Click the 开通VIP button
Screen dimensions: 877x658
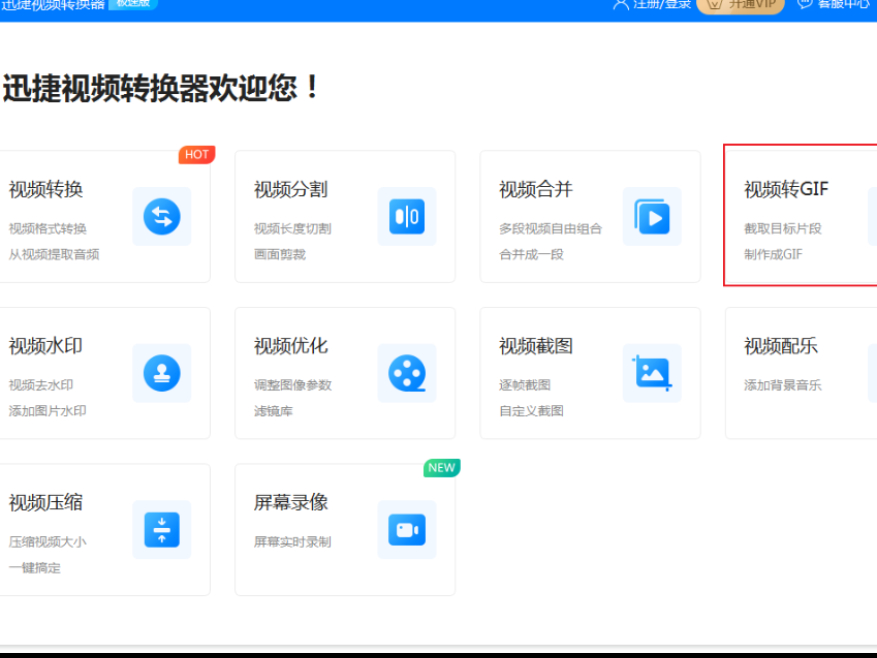[740, 6]
